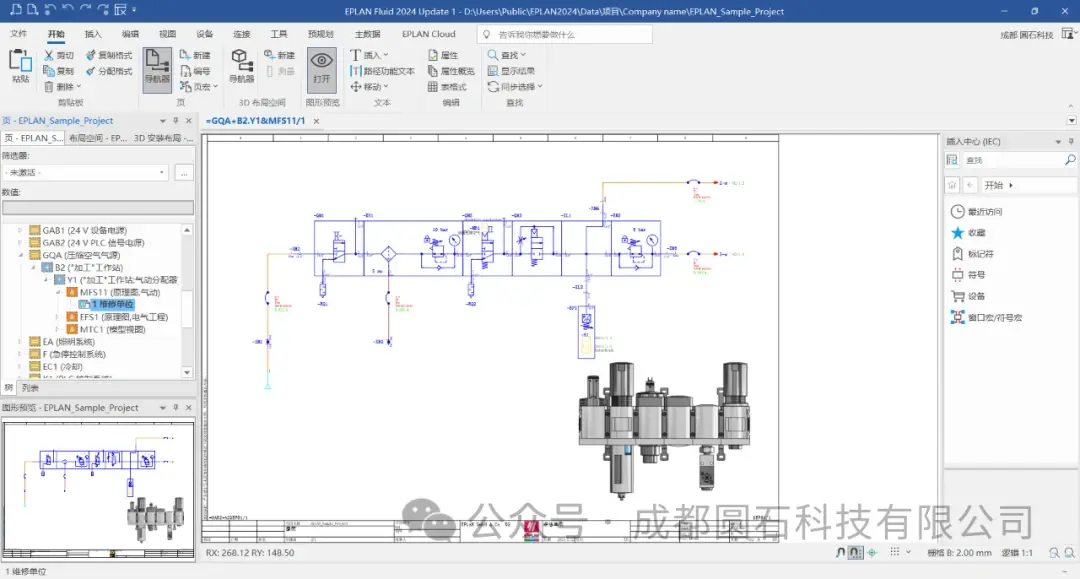1080x579 pixels.
Task: Click the Cut (剪切) scissors icon
Action: coord(48,55)
